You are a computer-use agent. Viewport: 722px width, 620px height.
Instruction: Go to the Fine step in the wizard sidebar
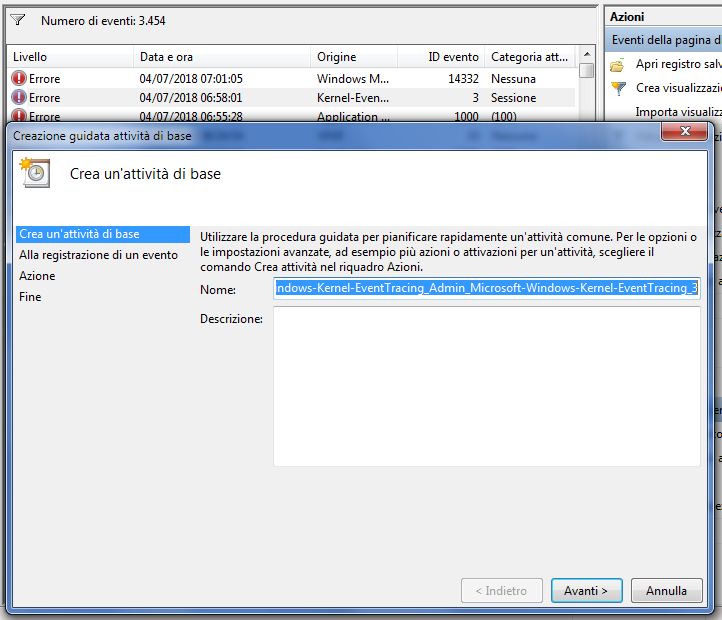point(30,297)
